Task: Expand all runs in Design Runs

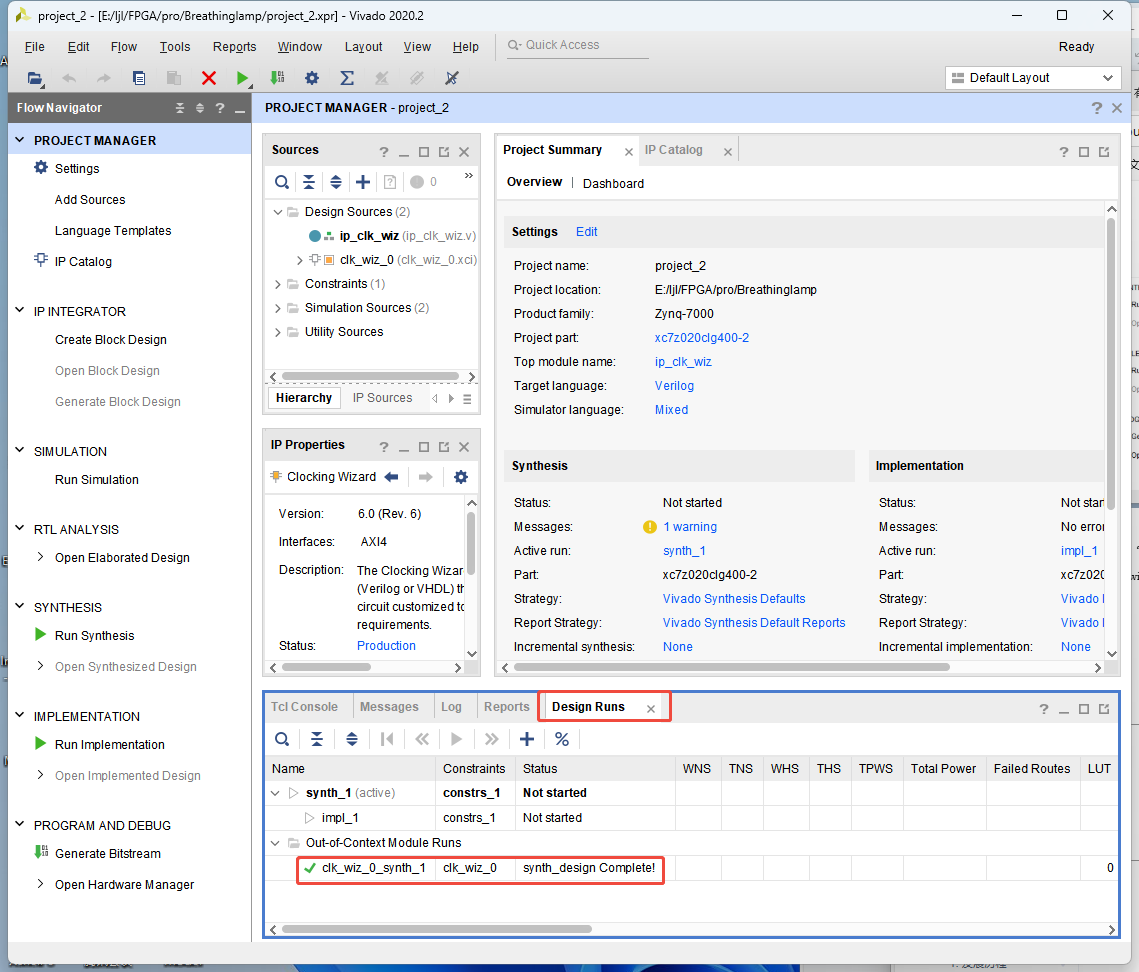Action: pyautogui.click(x=352, y=739)
